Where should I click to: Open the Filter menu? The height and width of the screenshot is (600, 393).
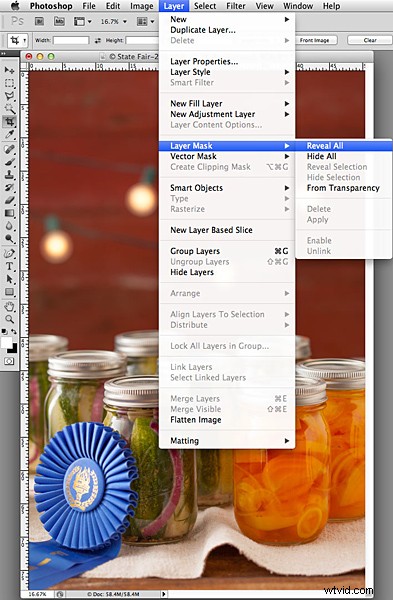[x=236, y=6]
